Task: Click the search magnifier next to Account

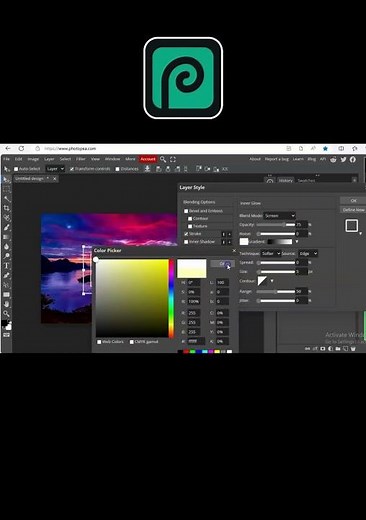Action: (163, 159)
